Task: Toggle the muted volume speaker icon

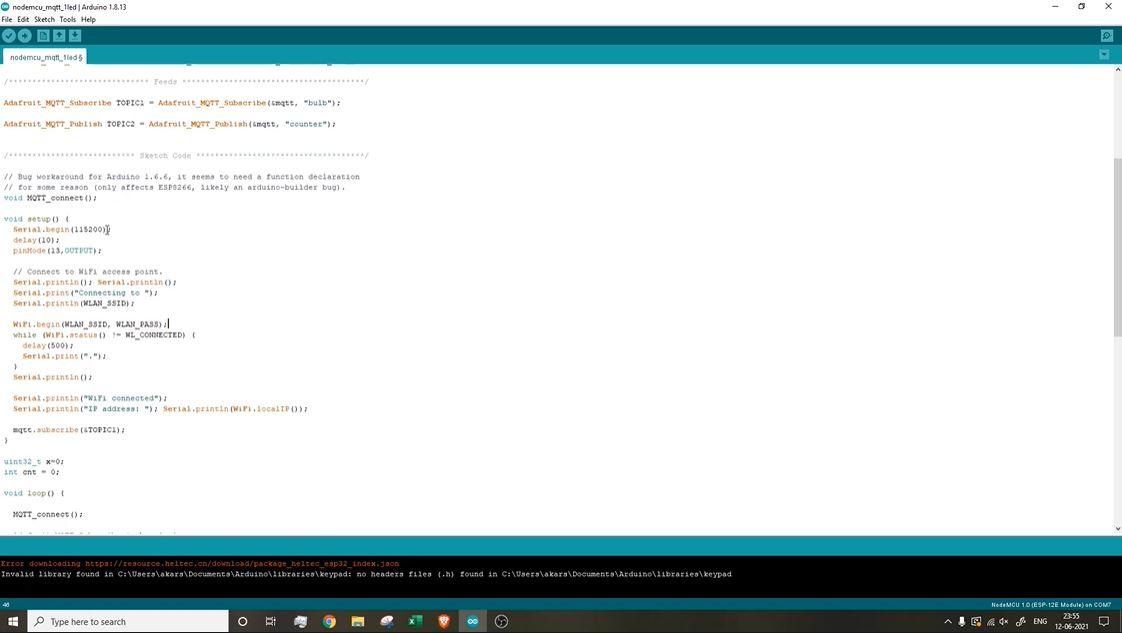Action: point(1004,622)
